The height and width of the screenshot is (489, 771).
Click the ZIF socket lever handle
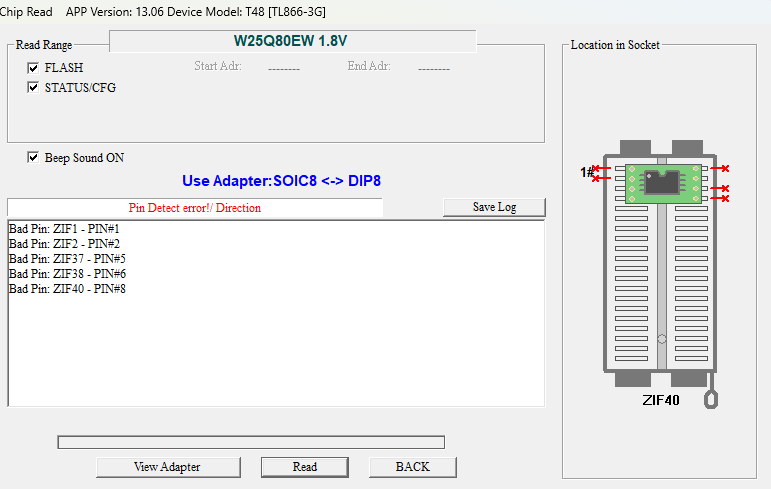(711, 399)
